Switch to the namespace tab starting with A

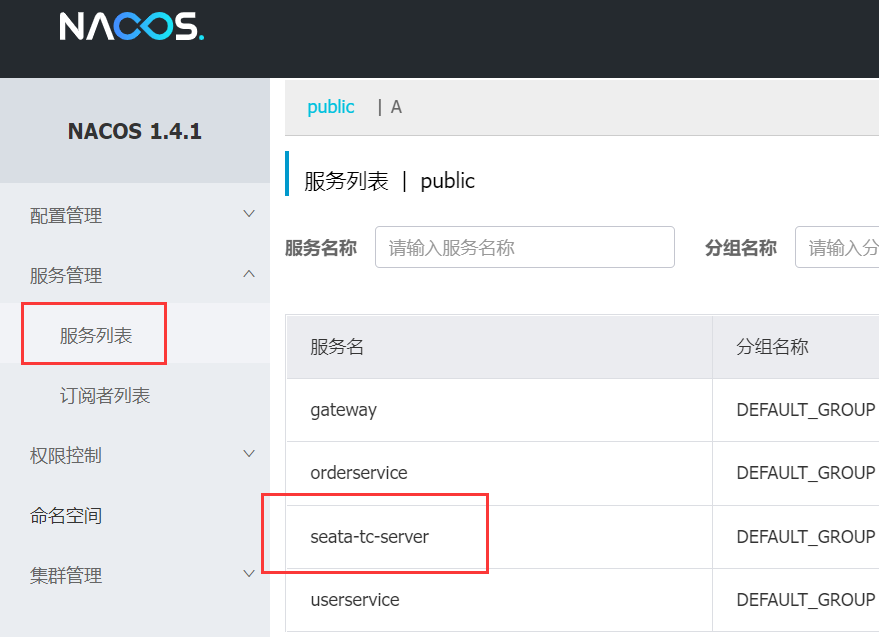pyautogui.click(x=396, y=107)
